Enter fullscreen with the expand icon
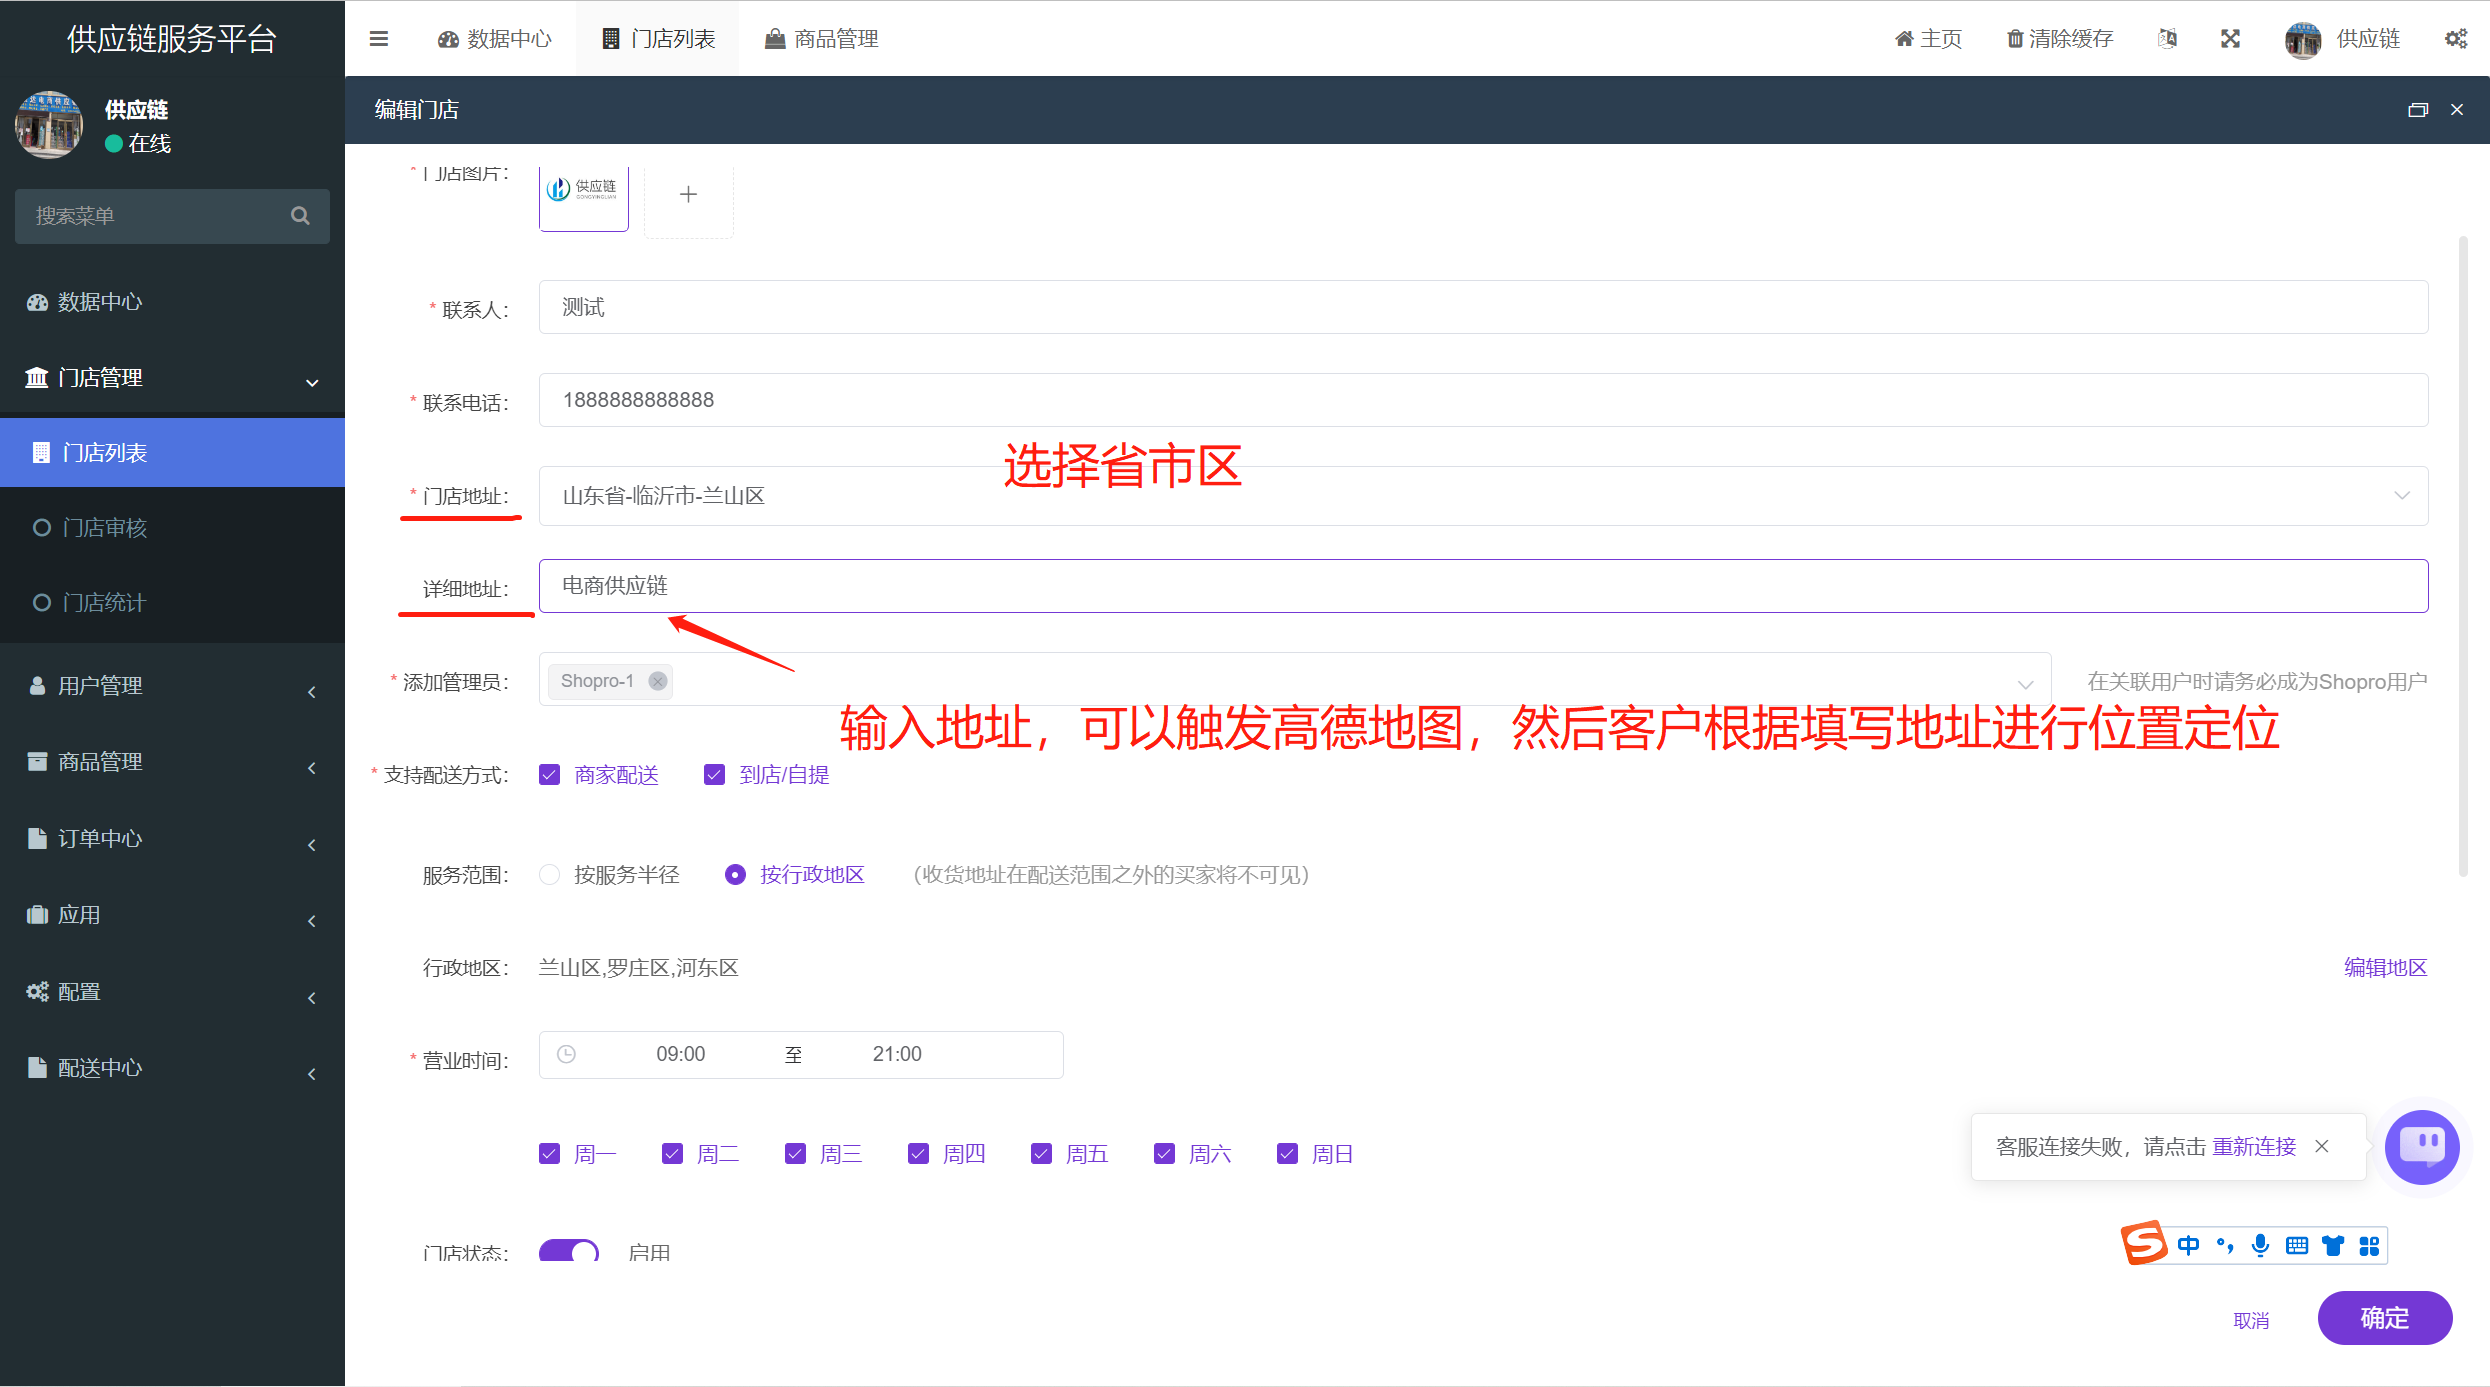Image resolution: width=2490 pixels, height=1387 pixels. click(x=2230, y=39)
